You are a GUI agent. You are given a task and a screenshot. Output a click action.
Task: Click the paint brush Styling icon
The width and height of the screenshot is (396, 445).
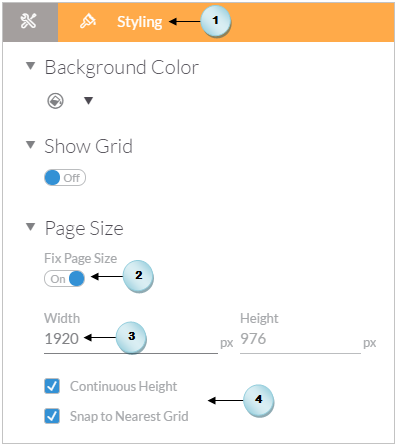click(x=88, y=21)
